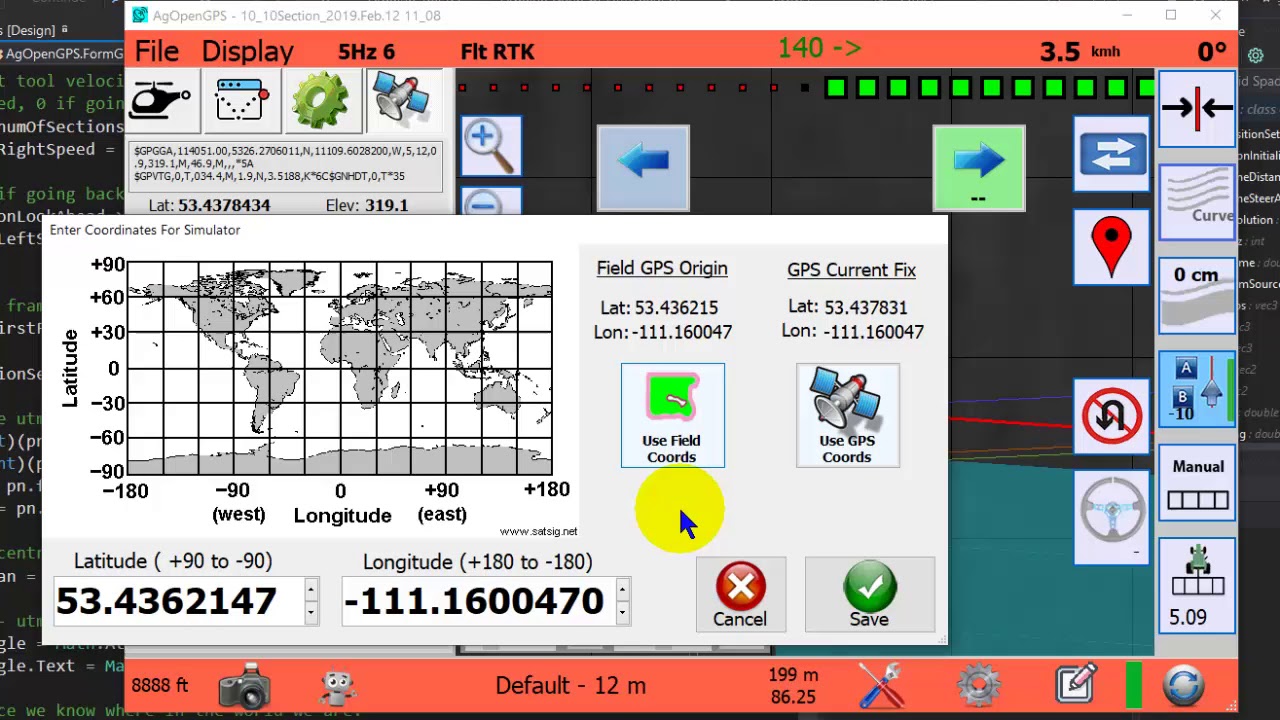Open the File menu in AgOpenGPS

coord(157,51)
